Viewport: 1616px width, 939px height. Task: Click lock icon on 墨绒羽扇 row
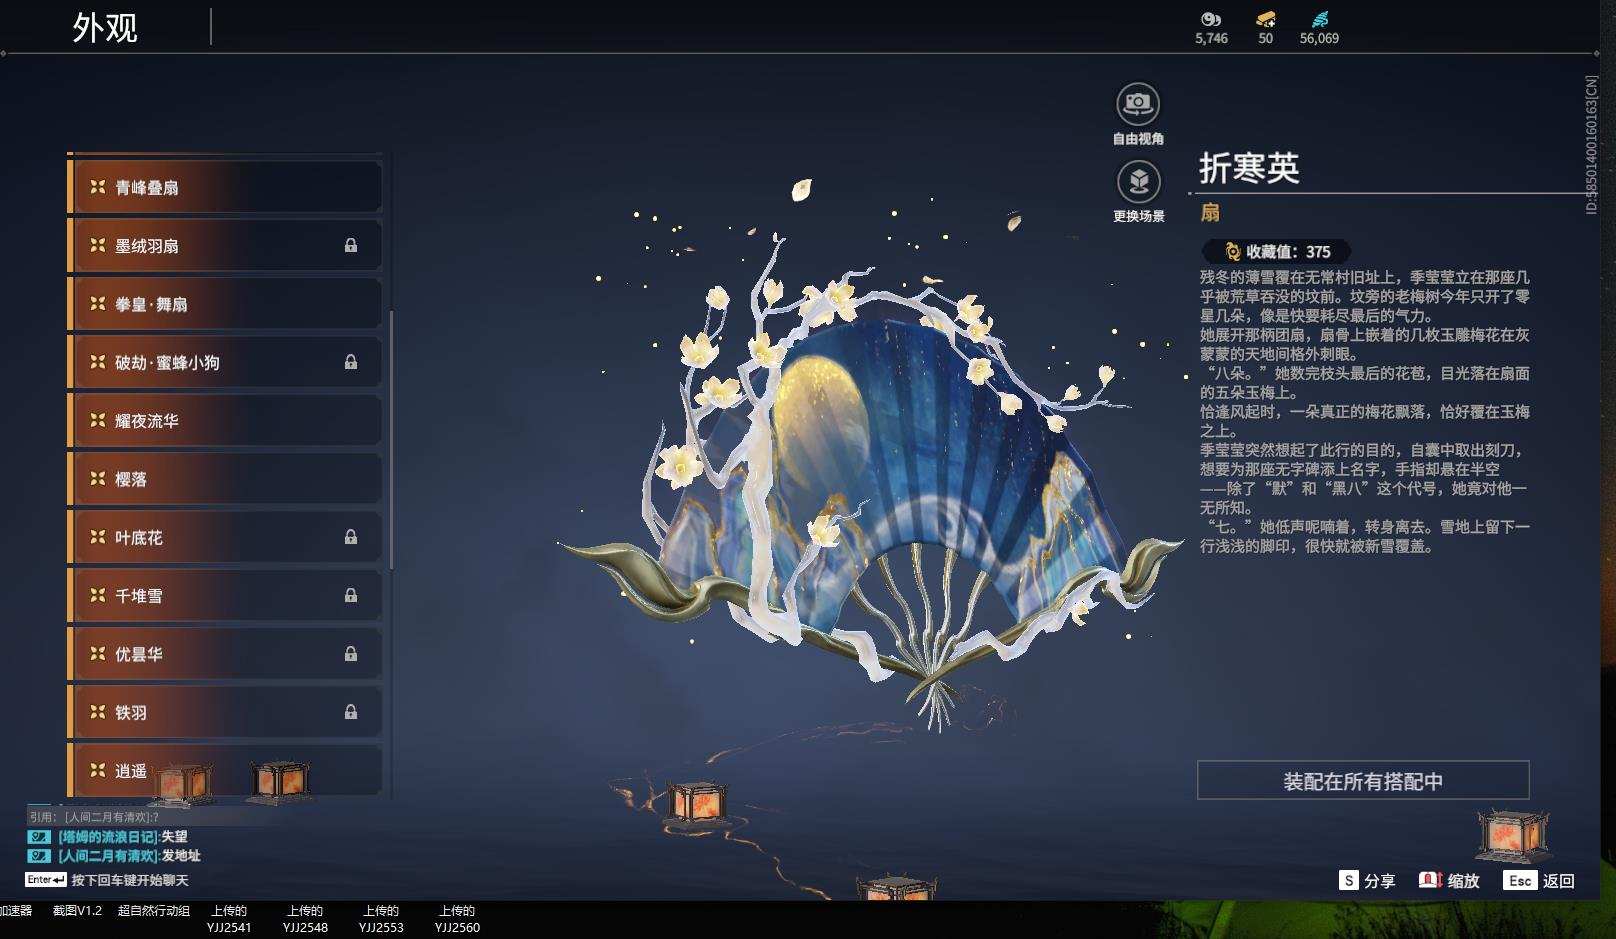(351, 245)
